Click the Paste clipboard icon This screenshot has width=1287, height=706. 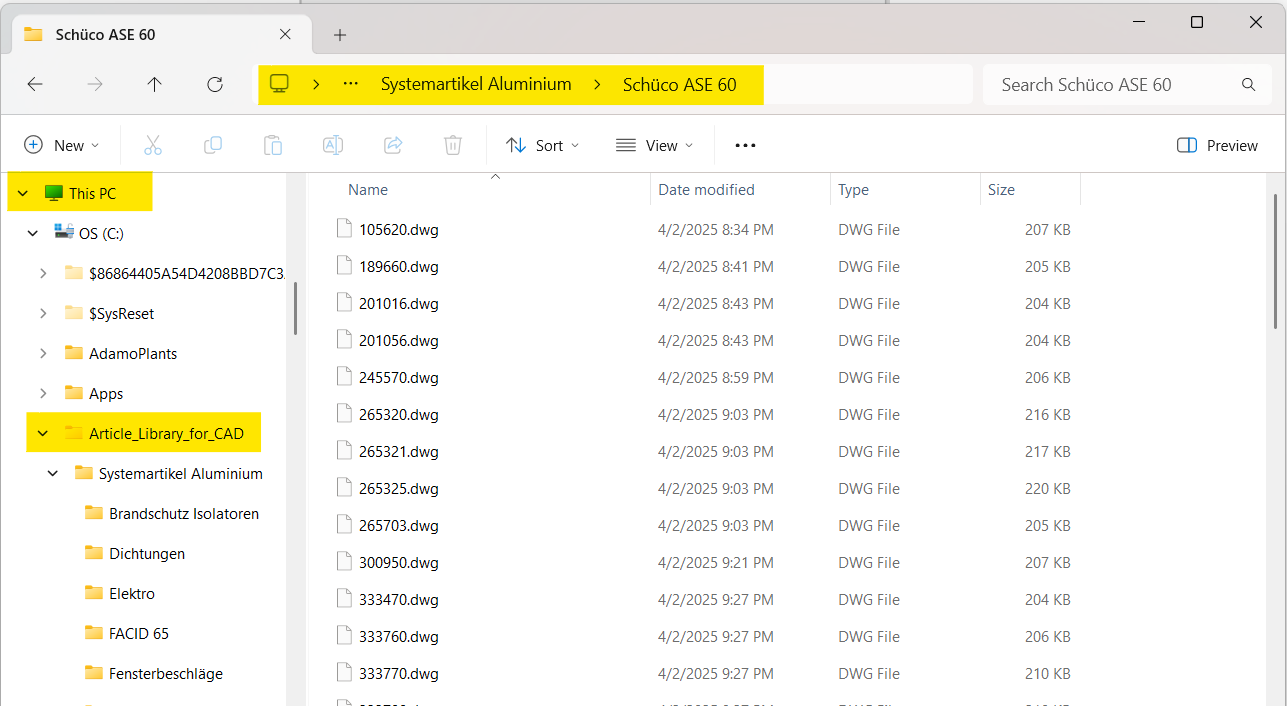[273, 146]
